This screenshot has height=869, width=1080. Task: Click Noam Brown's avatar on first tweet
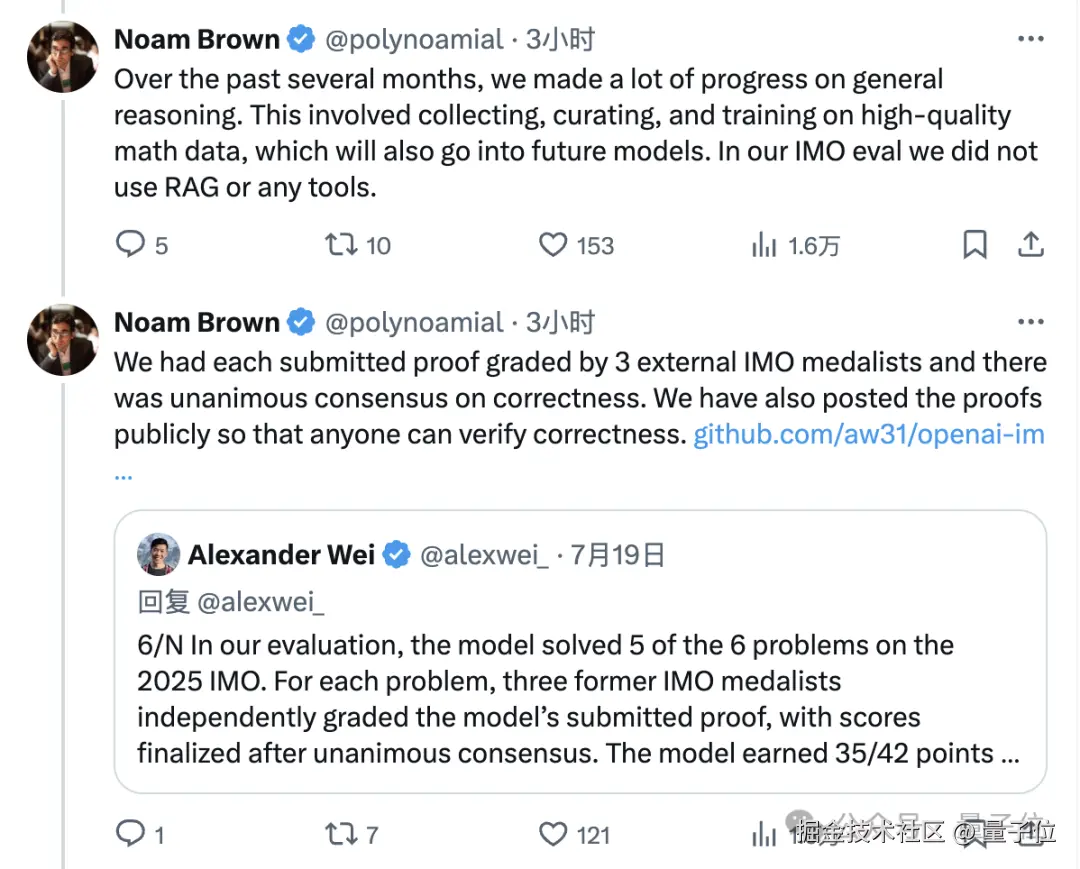tap(62, 56)
